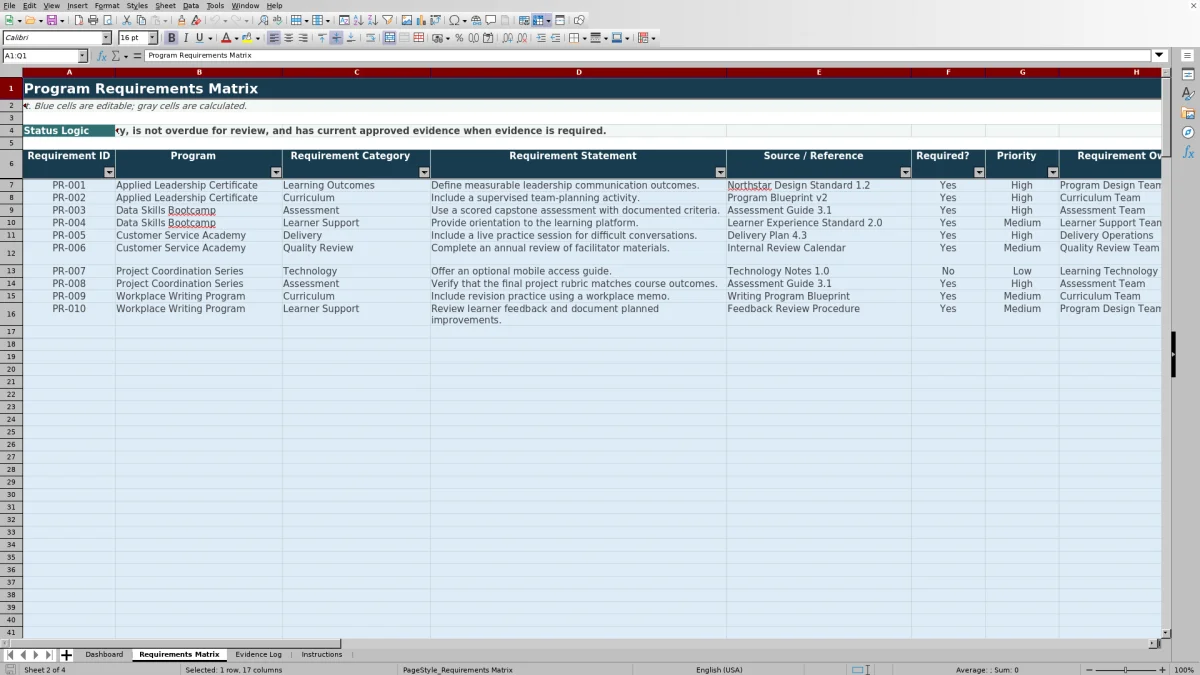
Task: Open the Function Wizard fx icon
Action: 102,56
